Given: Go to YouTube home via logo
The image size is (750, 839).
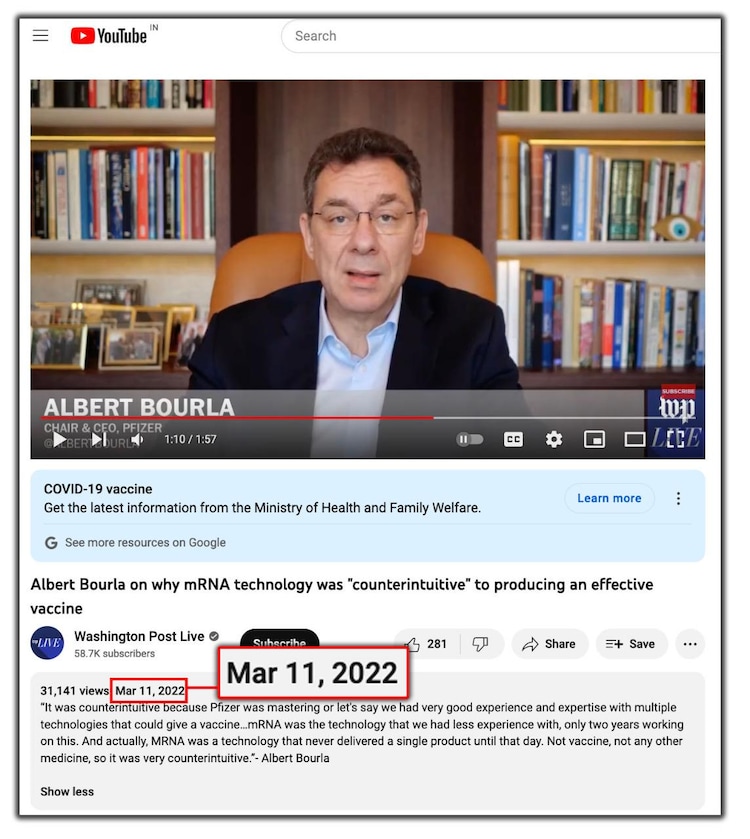Looking at the screenshot, I should 109,36.
